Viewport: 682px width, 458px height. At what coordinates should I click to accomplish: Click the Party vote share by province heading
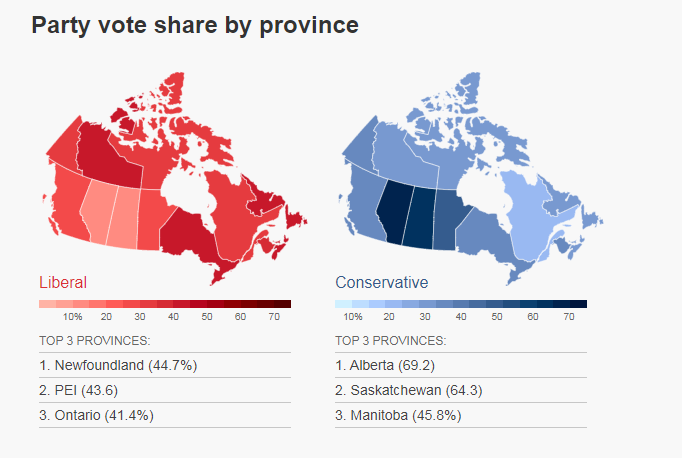click(195, 25)
